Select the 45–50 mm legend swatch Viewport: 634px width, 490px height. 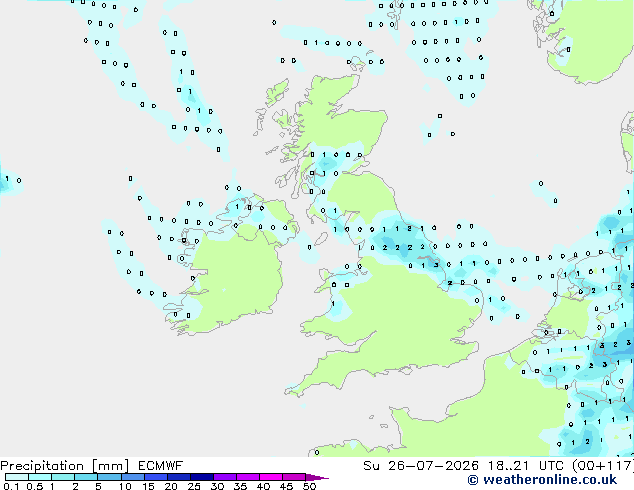coord(294,477)
